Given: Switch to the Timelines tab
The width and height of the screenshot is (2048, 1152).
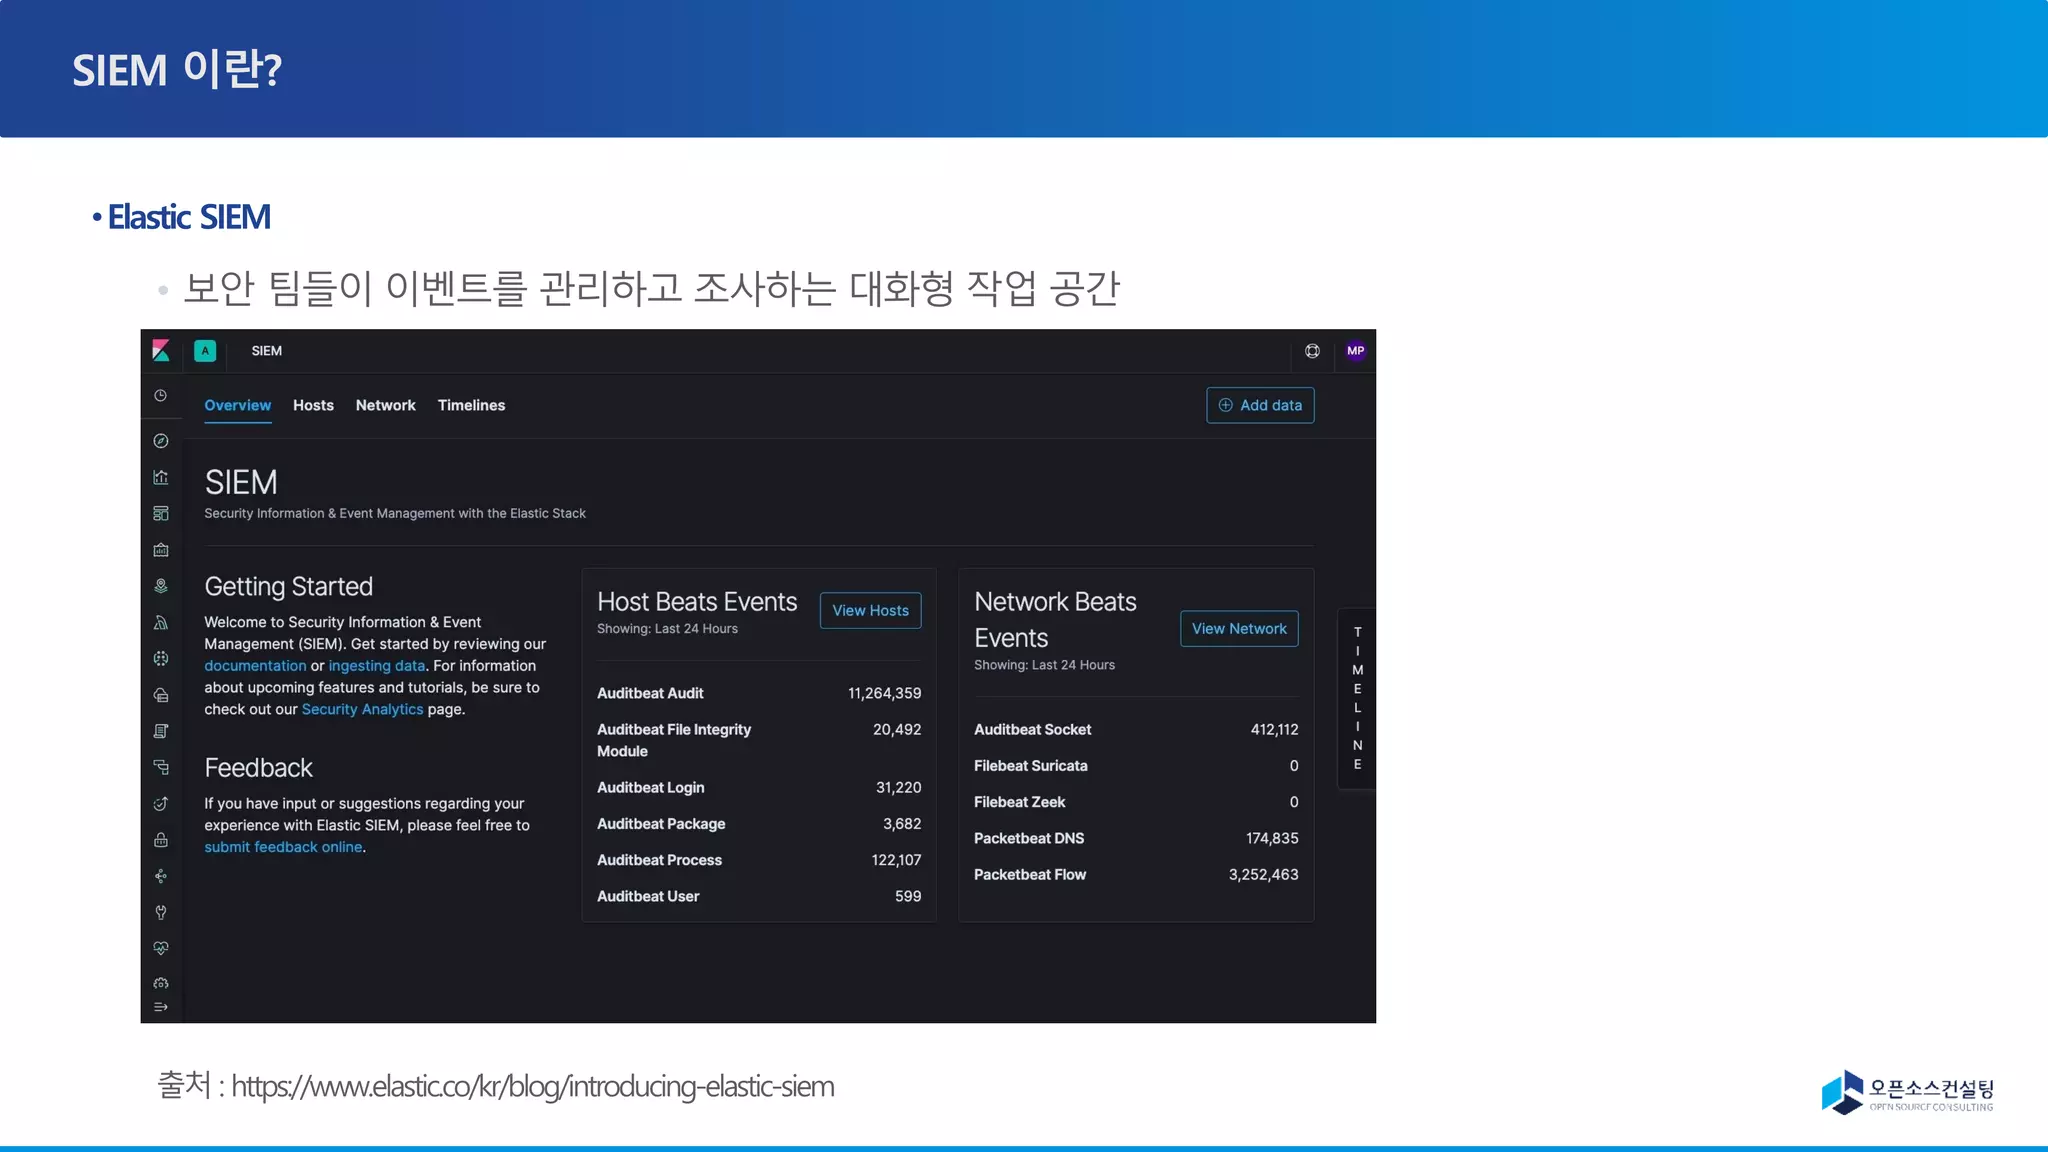Looking at the screenshot, I should coord(471,405).
